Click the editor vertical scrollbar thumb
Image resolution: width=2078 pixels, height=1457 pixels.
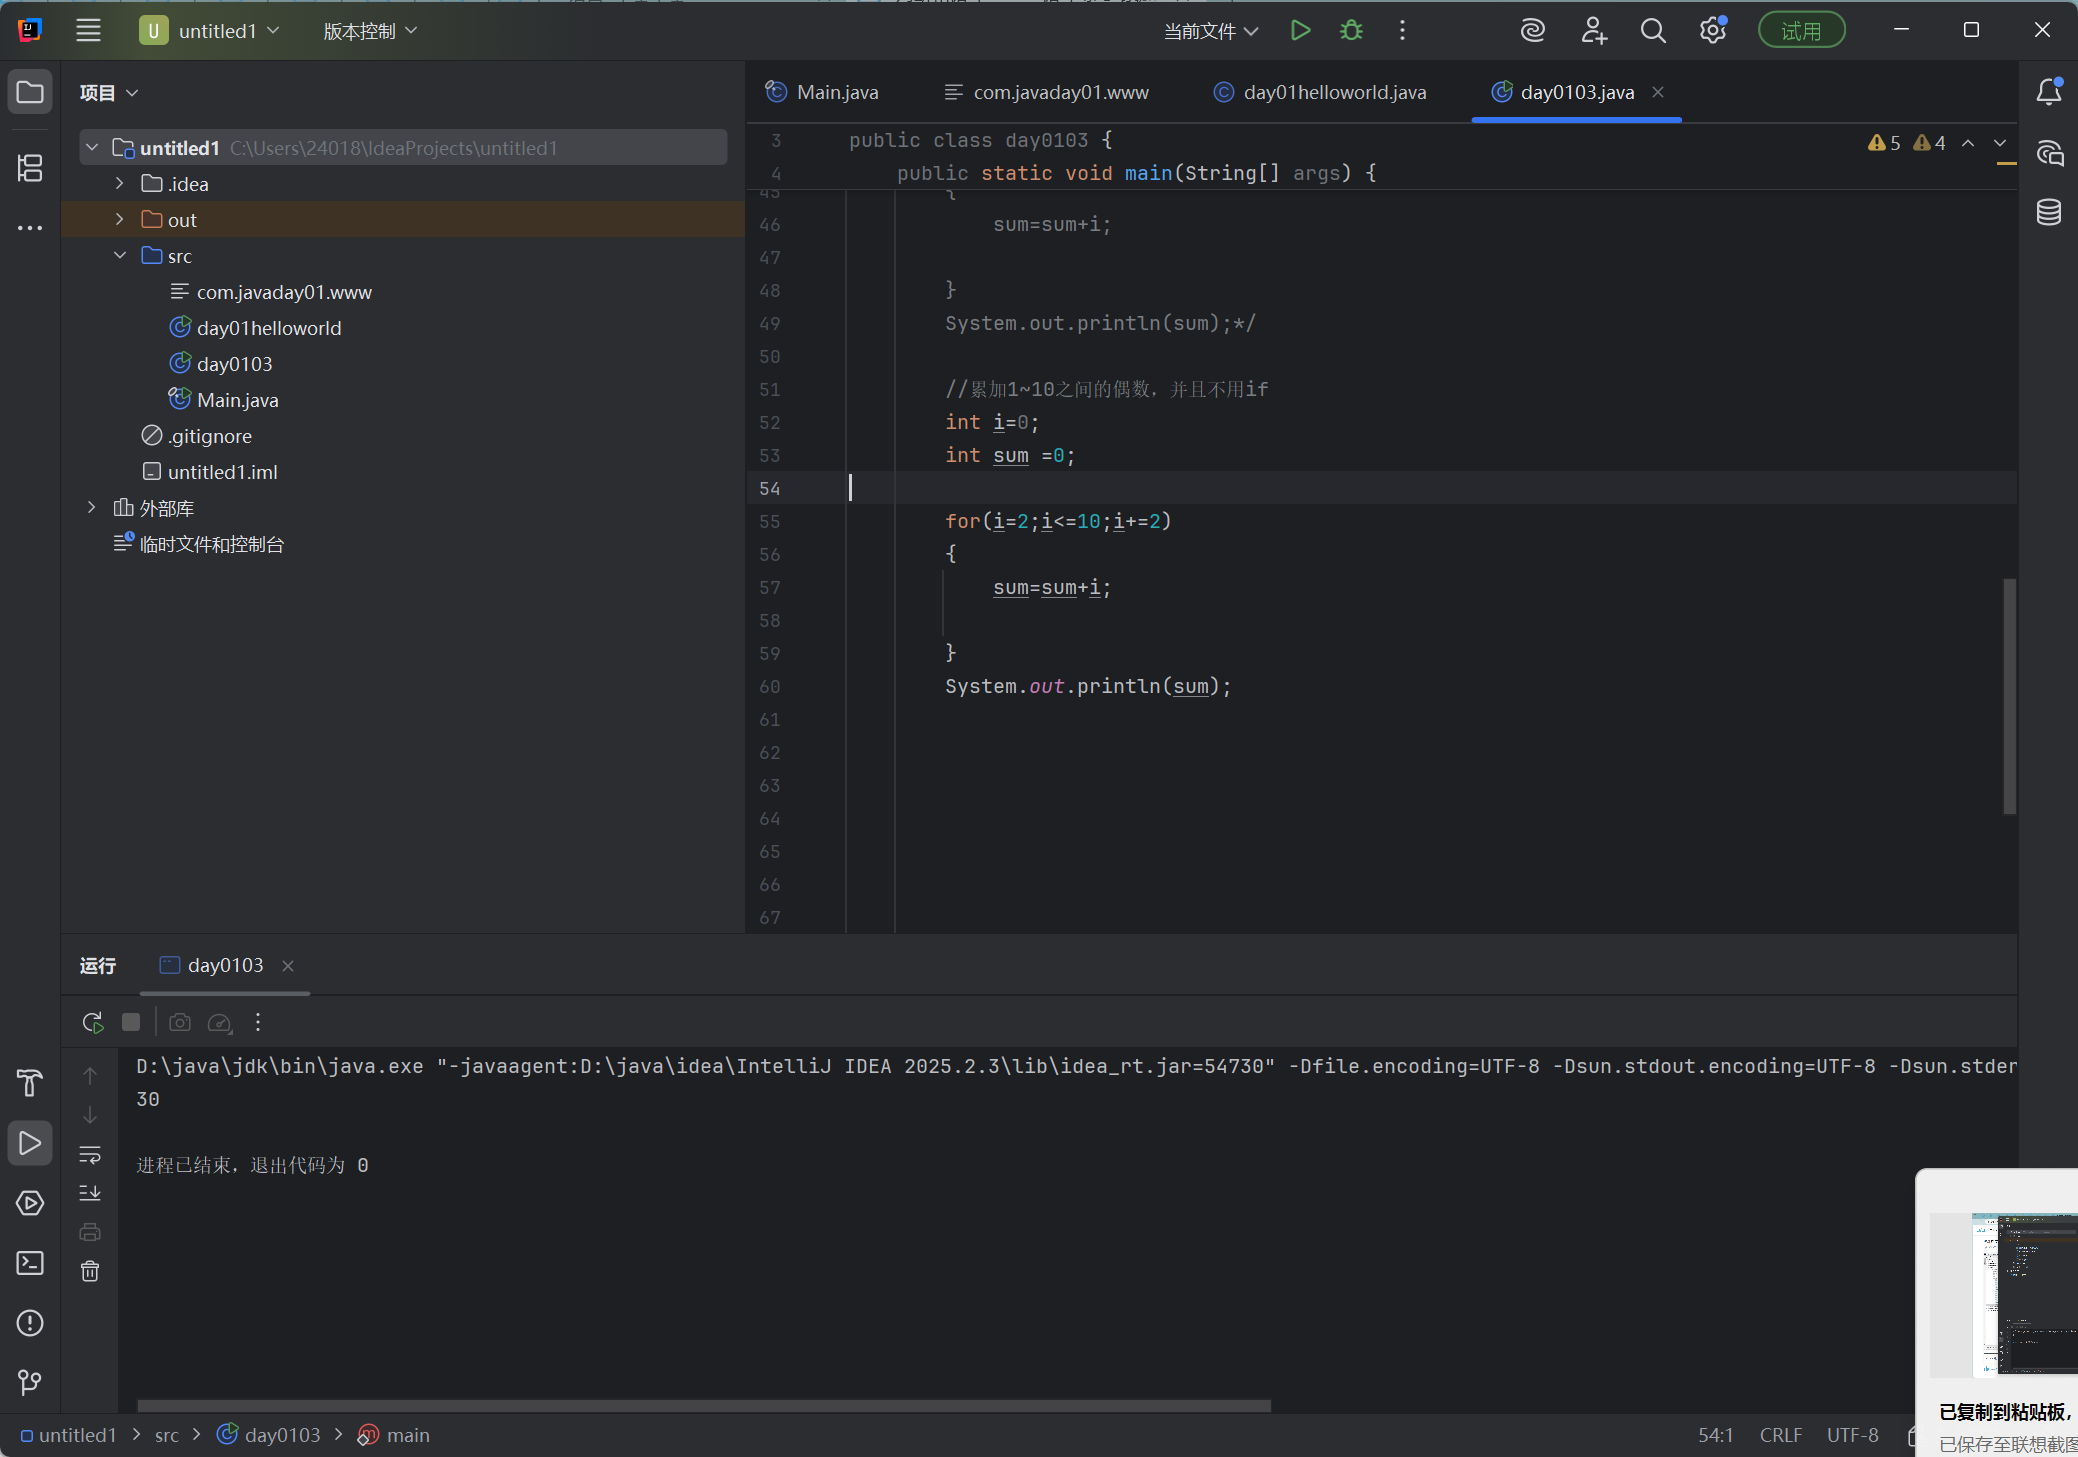click(x=2009, y=695)
